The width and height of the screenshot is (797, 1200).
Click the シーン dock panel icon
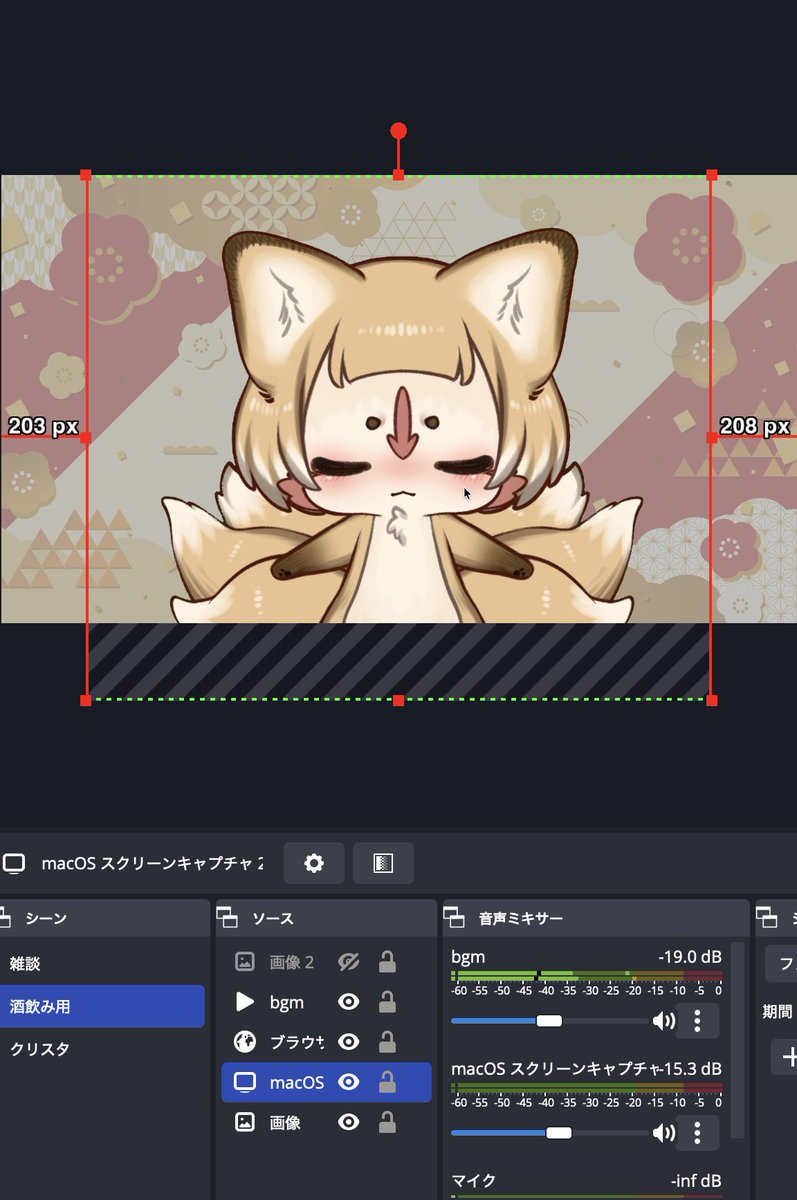5,918
